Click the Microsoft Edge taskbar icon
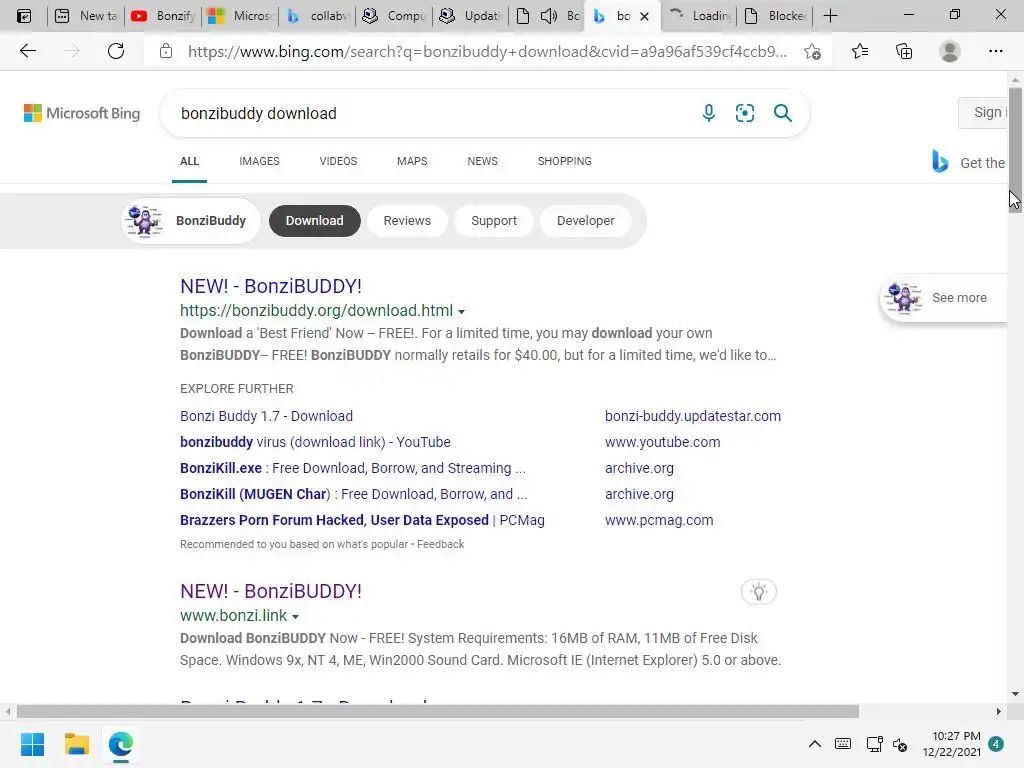 (x=121, y=744)
